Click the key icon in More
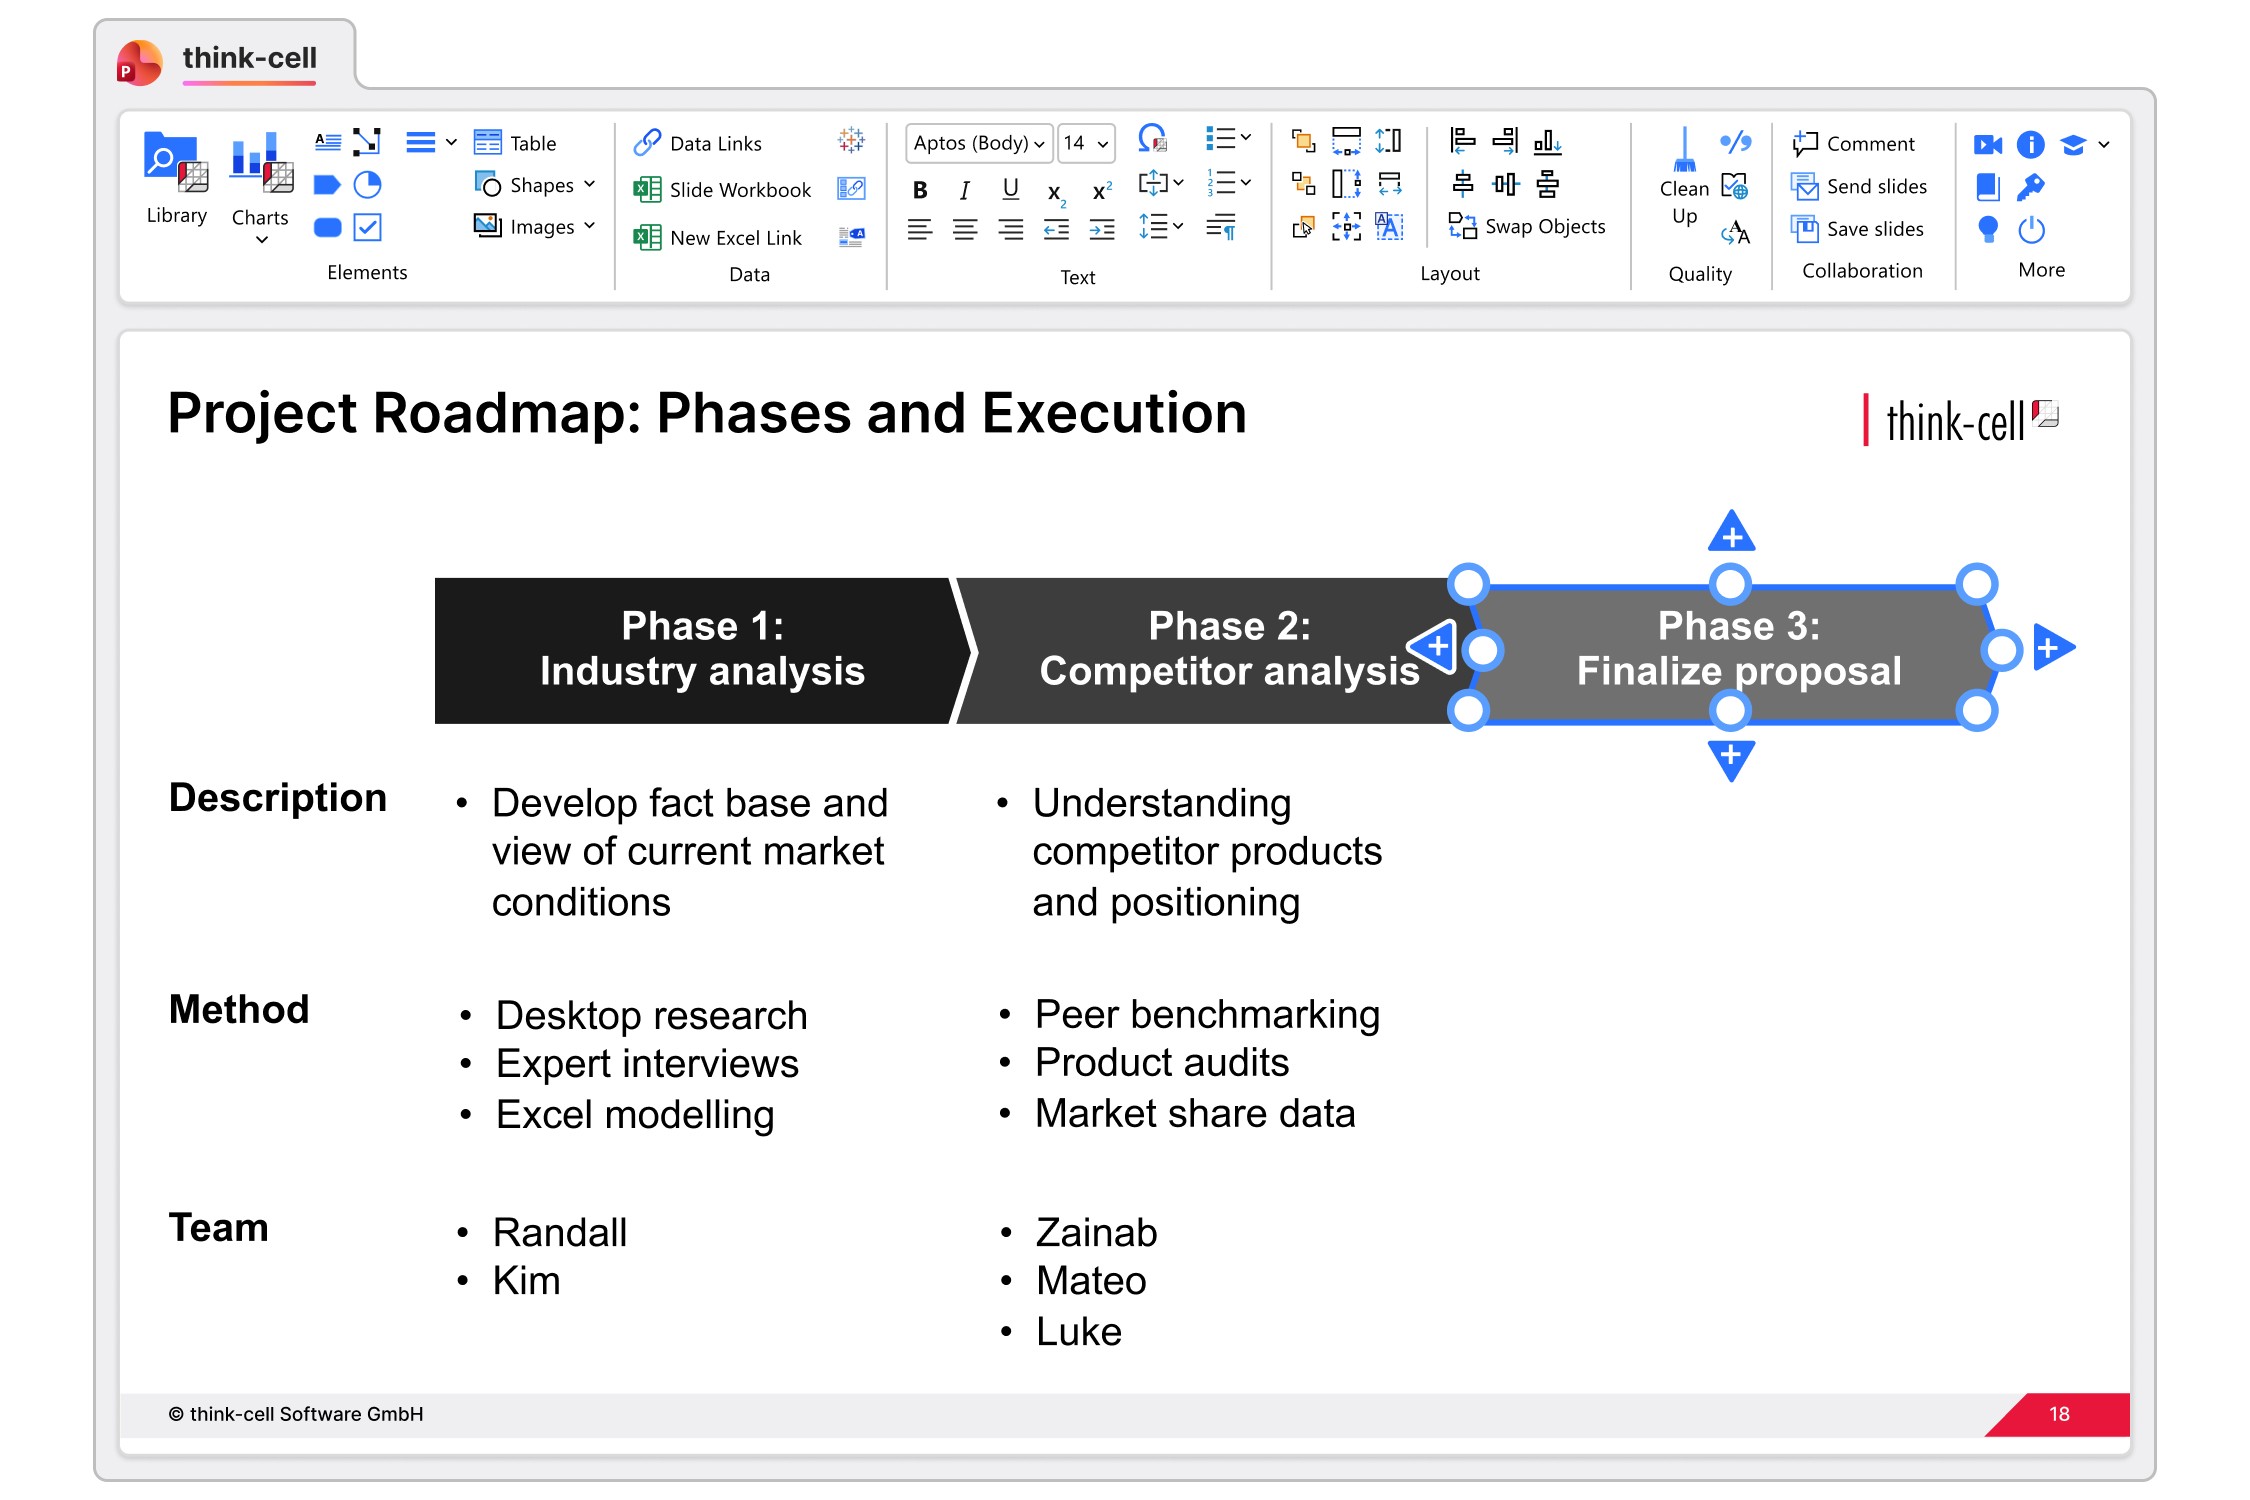 click(x=2030, y=187)
